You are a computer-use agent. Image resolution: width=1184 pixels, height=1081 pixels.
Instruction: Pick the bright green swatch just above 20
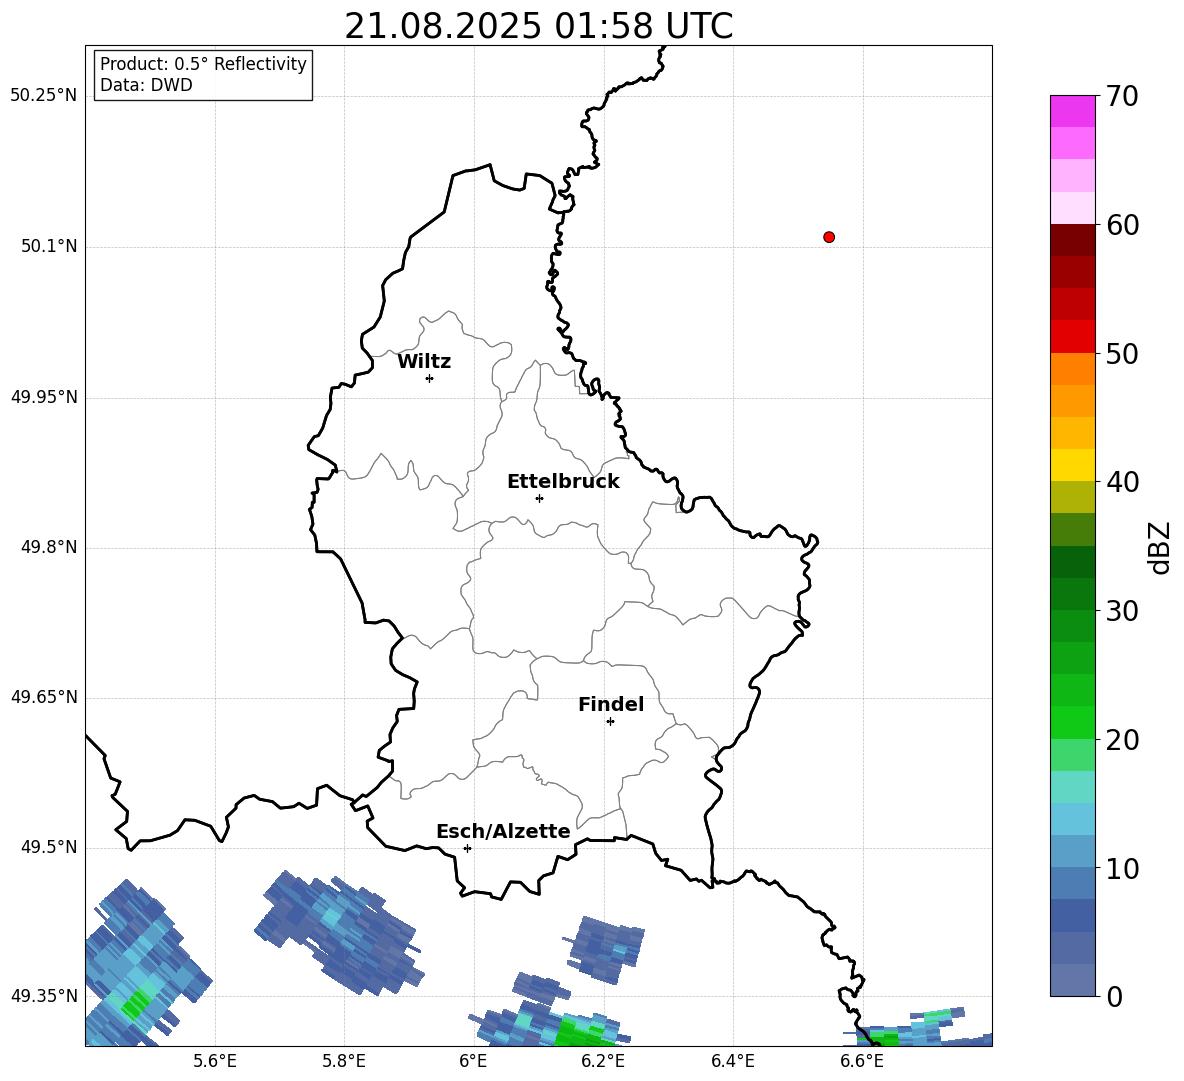click(x=1072, y=722)
